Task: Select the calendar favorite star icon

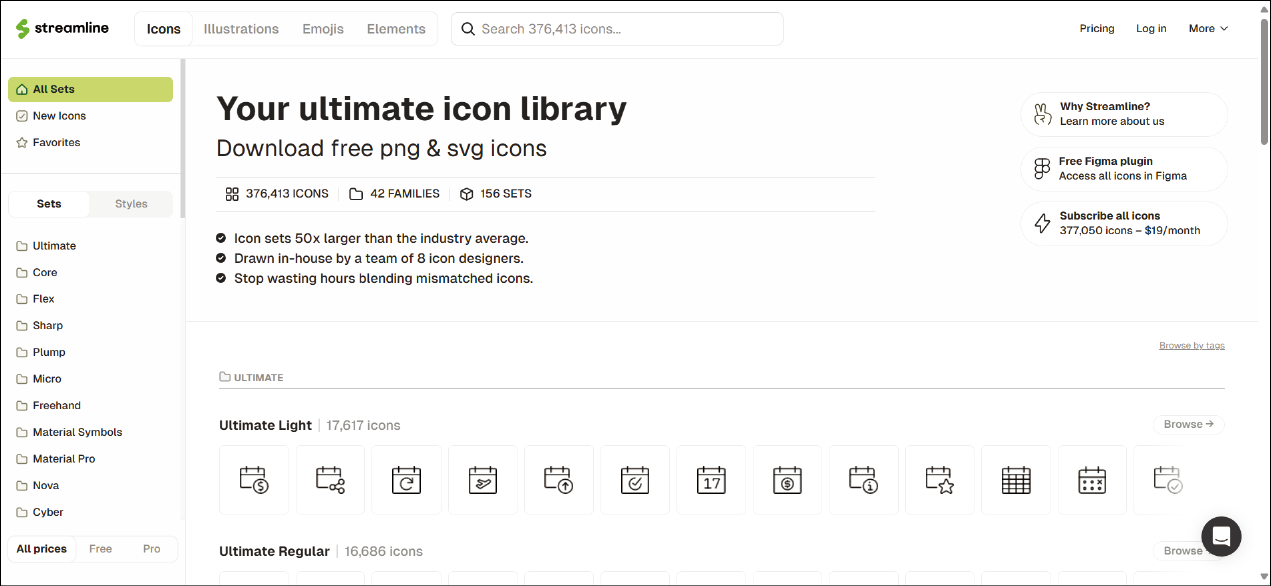Action: (939, 480)
